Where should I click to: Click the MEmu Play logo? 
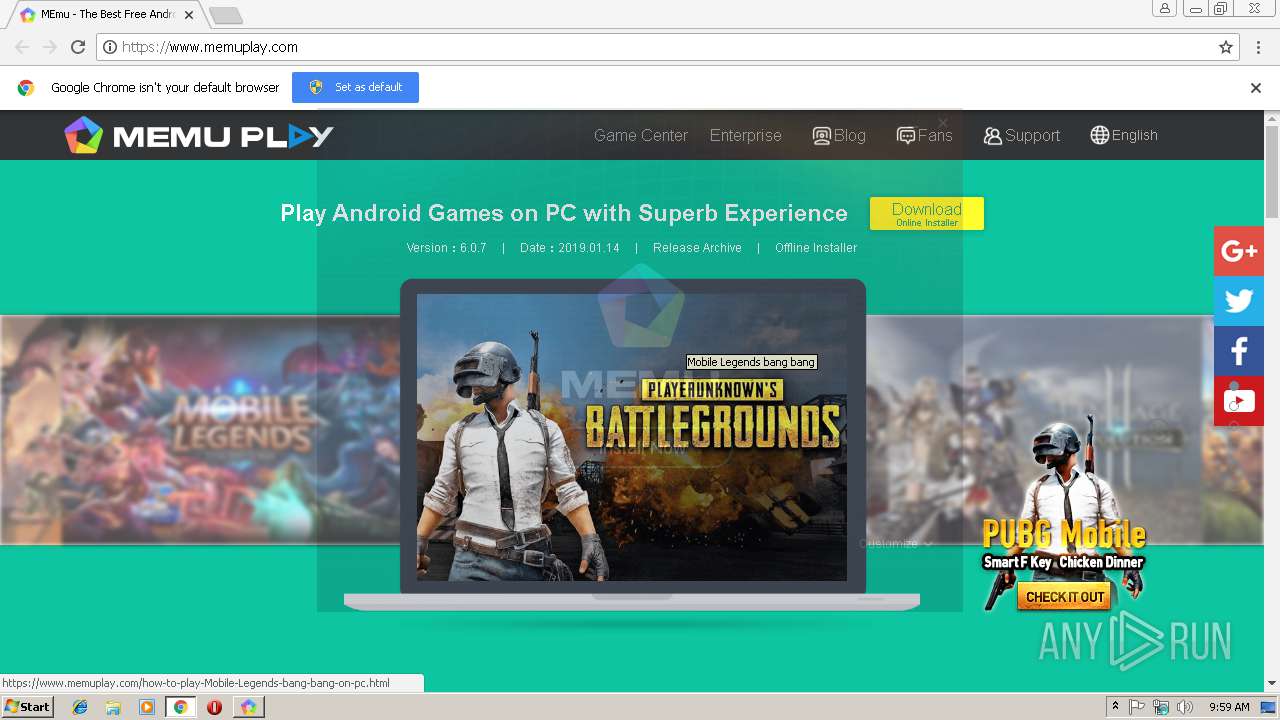click(199, 135)
